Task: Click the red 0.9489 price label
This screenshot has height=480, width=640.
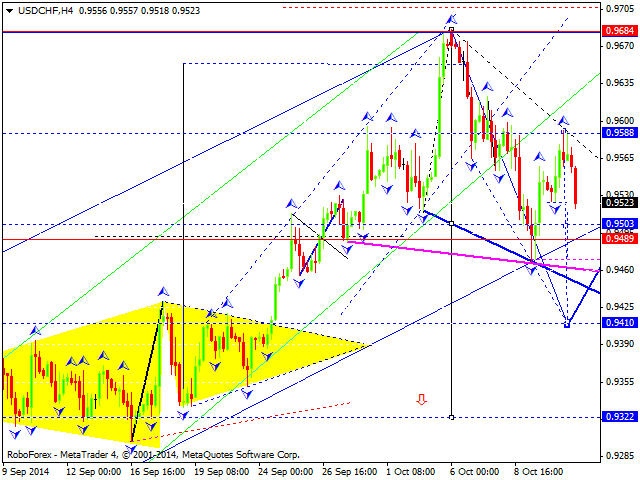Action: click(620, 239)
